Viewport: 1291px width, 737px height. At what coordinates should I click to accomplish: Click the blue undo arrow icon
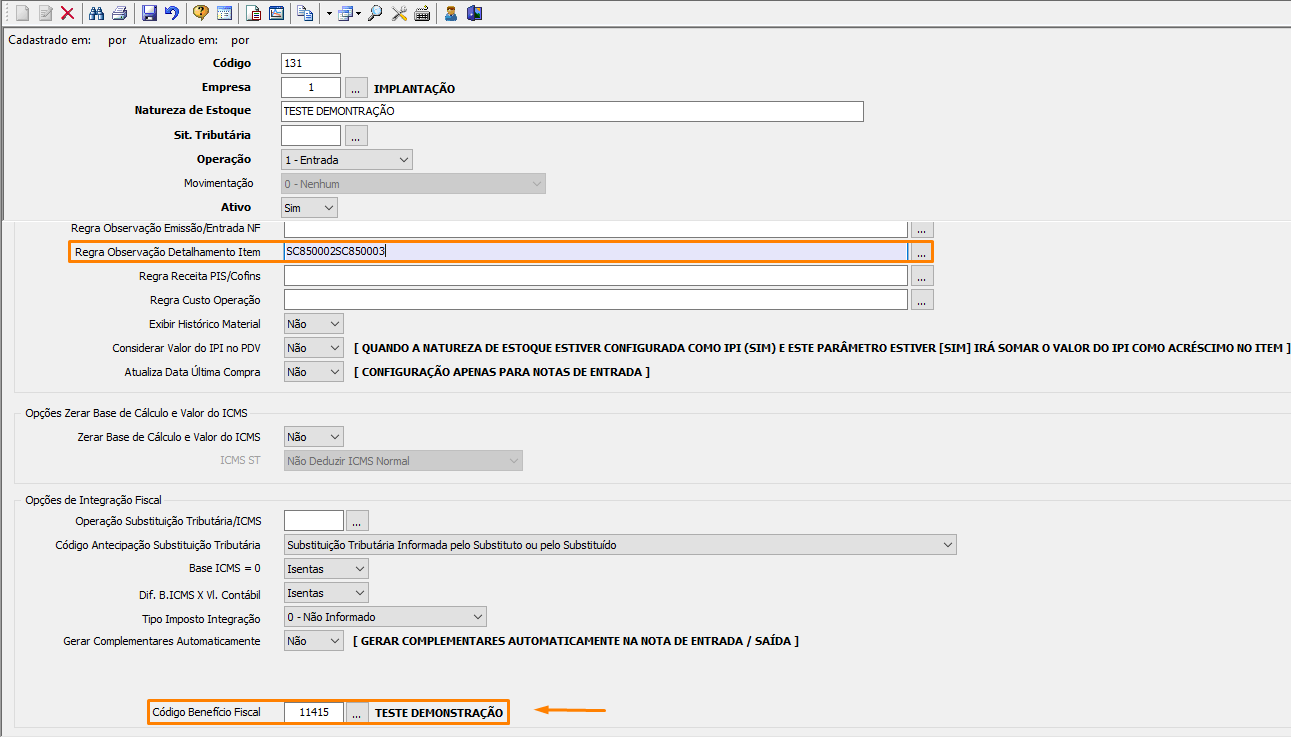click(172, 13)
